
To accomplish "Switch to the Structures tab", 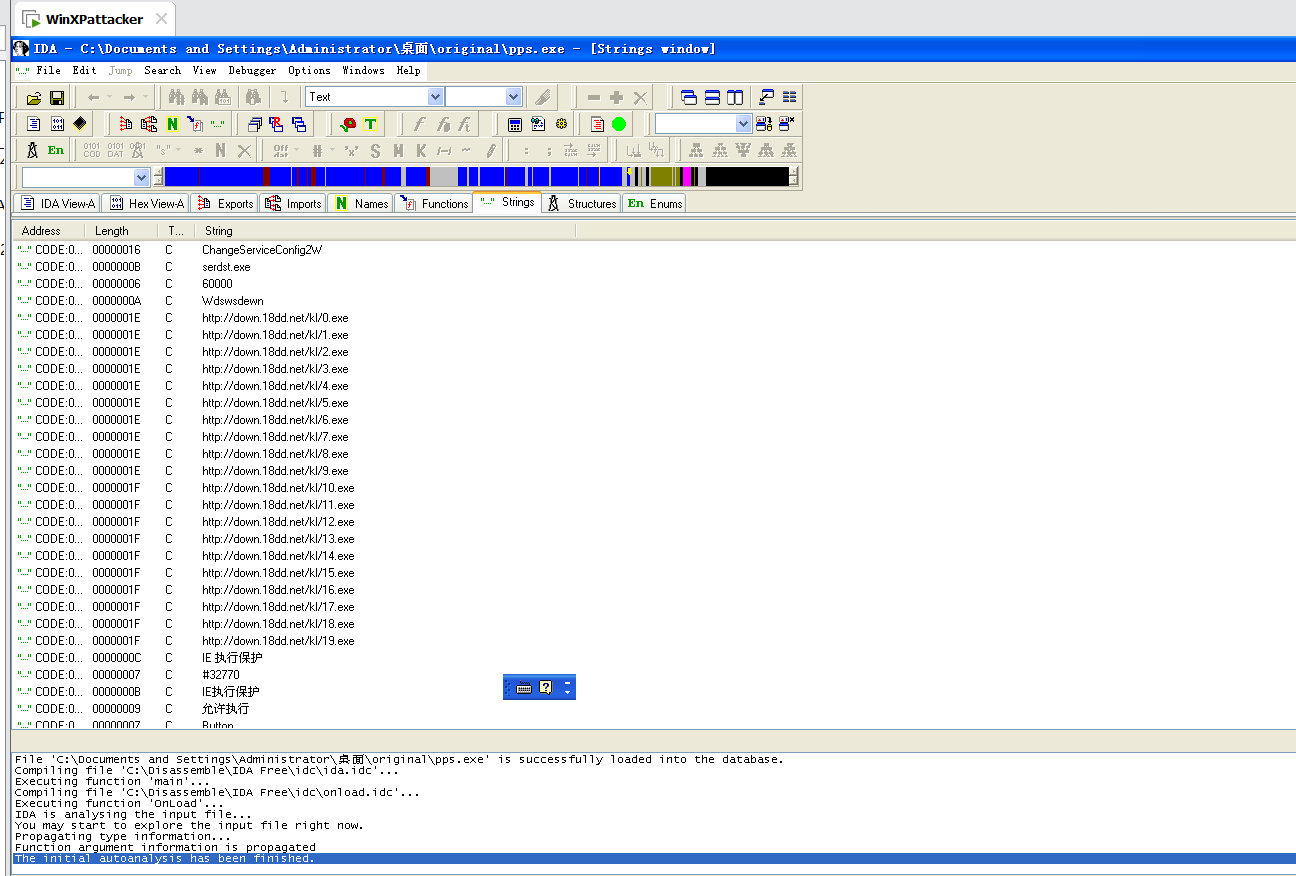I will click(x=581, y=203).
